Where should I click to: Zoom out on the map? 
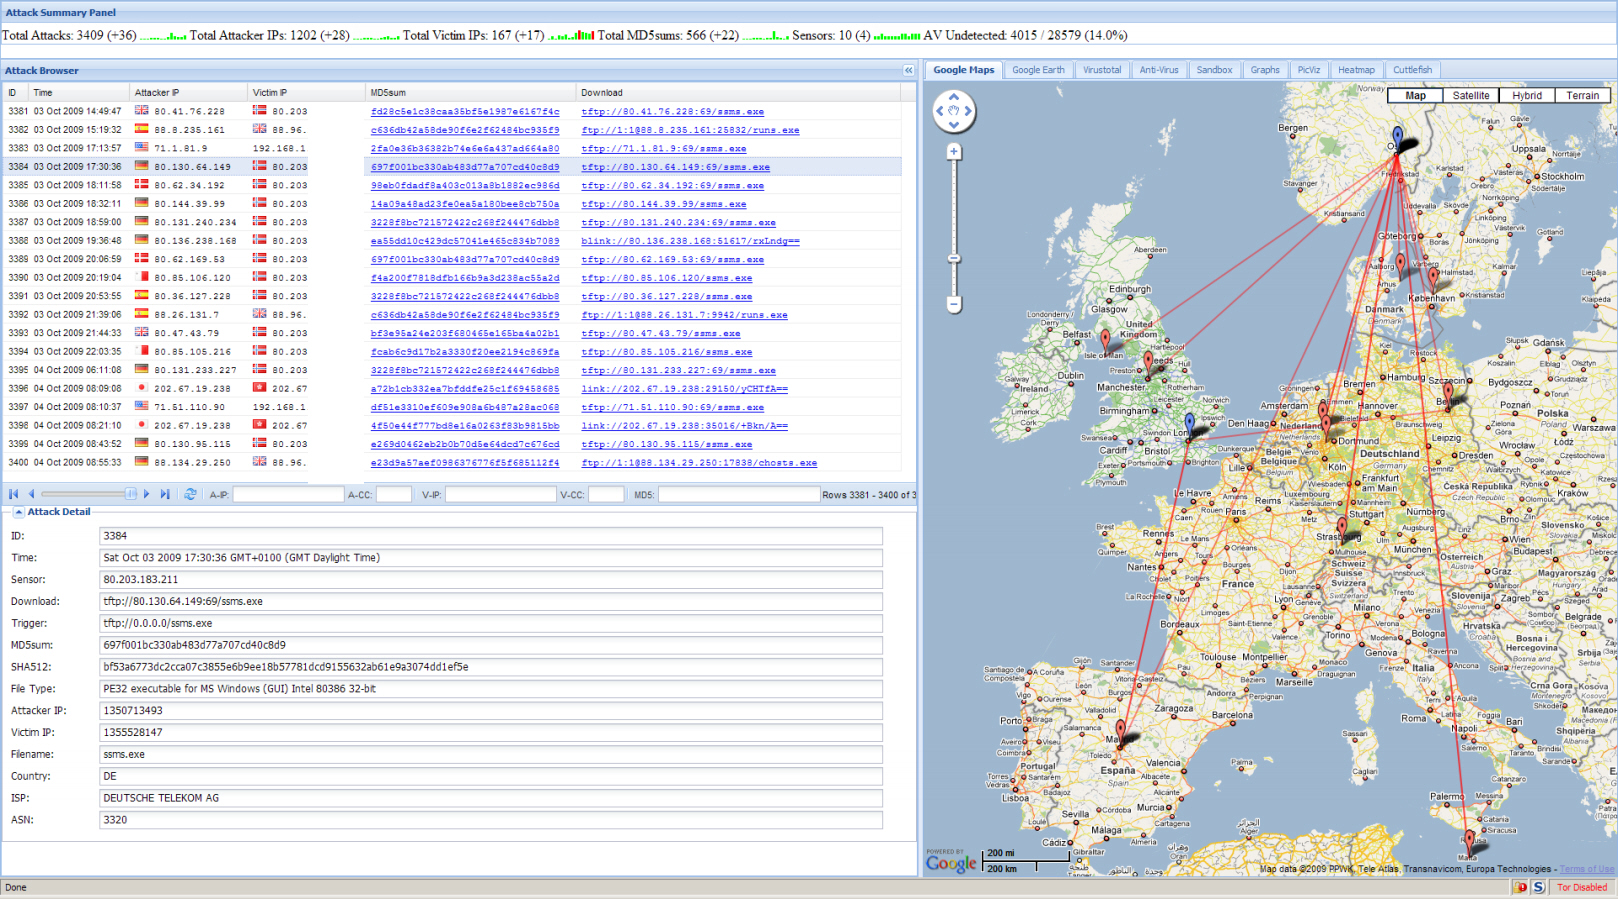pos(954,304)
